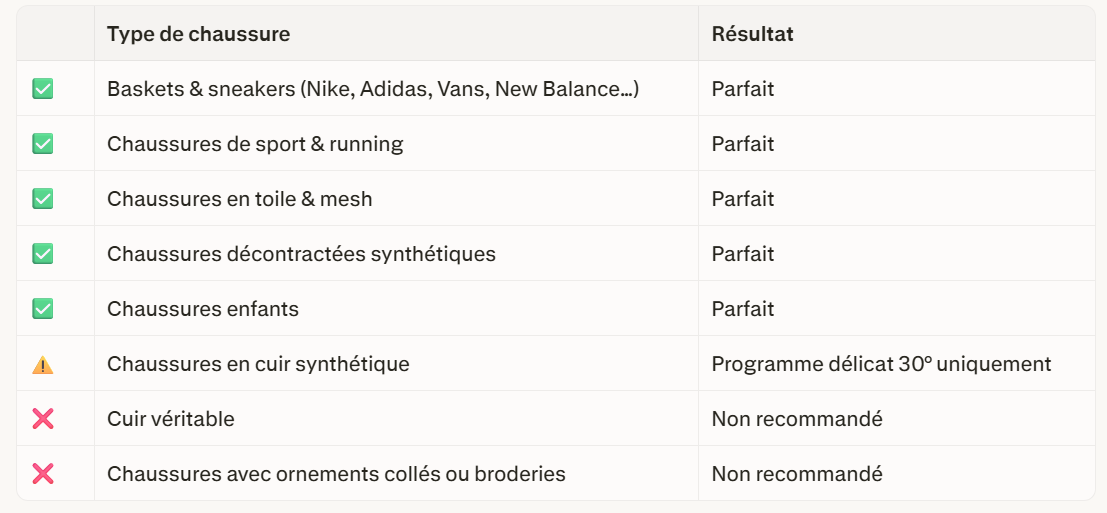The height and width of the screenshot is (513, 1107).
Task: Click the 'Chaussures enfants' cell
Action: tap(203, 309)
